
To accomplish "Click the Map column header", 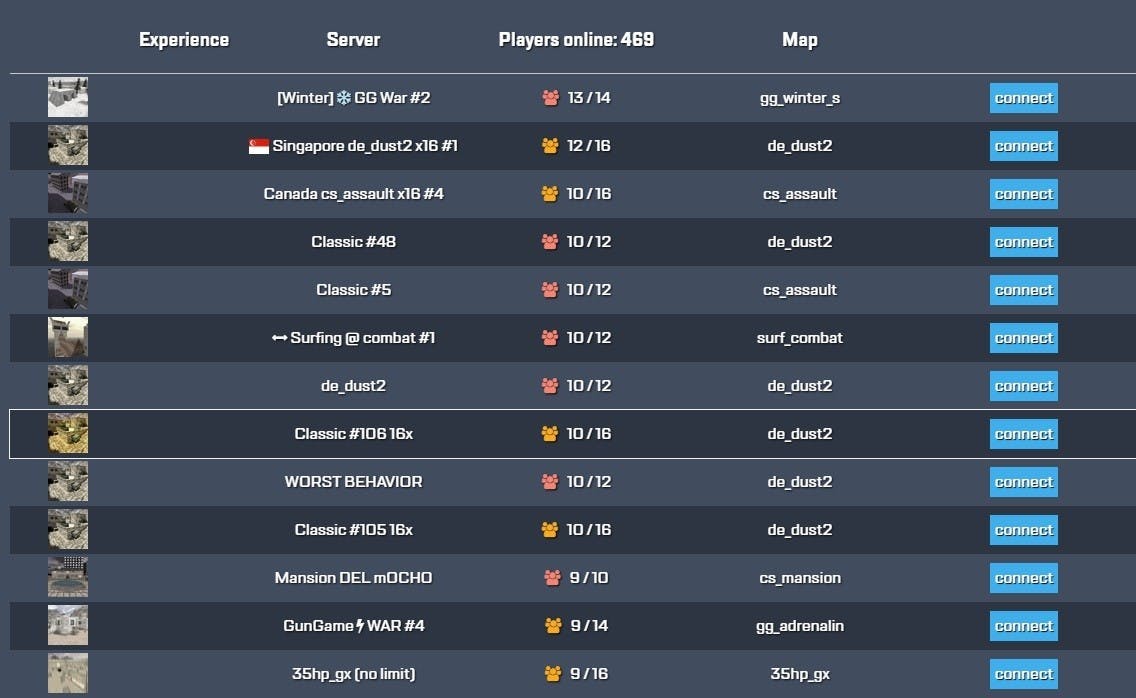I will coord(799,40).
